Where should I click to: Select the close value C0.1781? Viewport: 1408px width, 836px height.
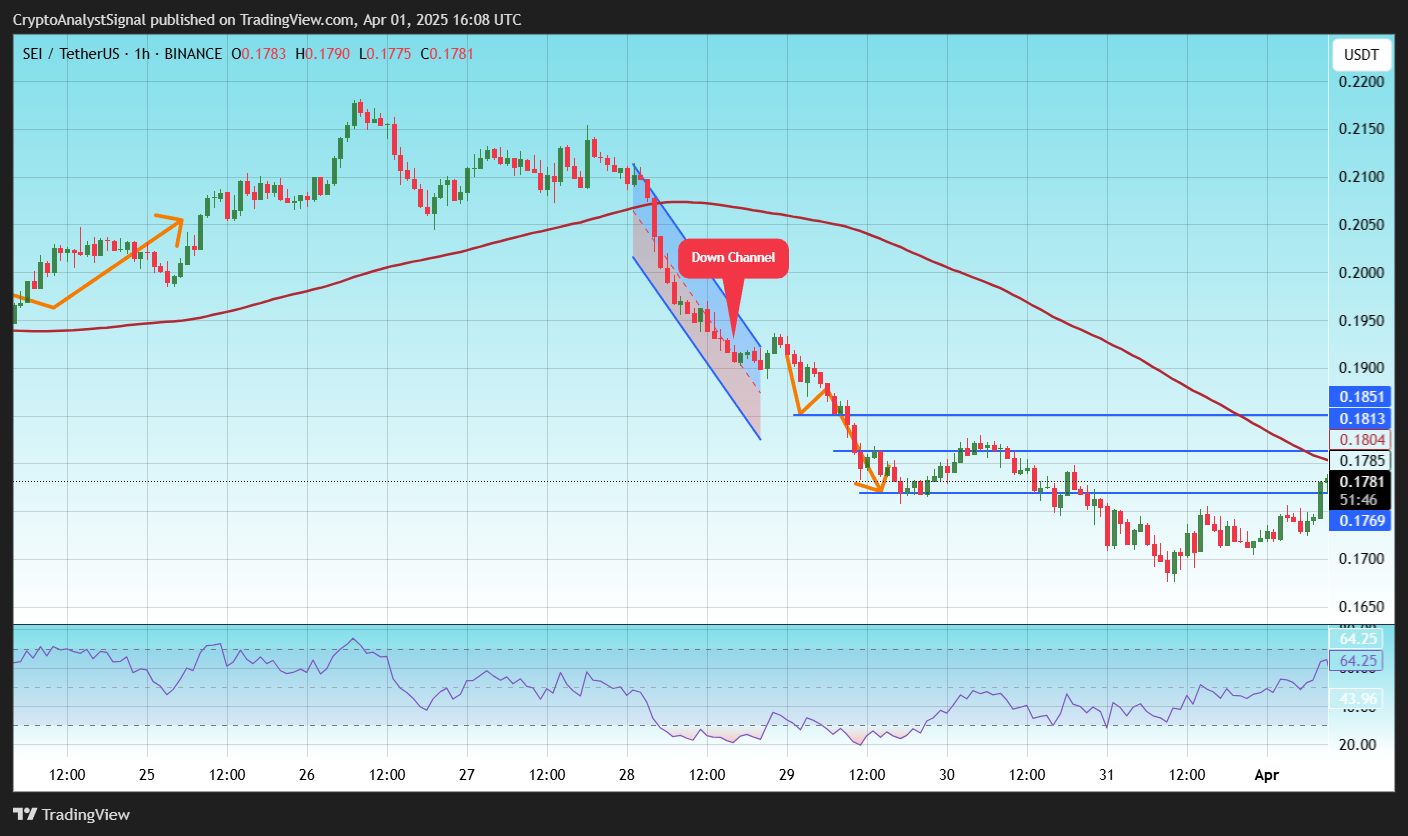447,53
